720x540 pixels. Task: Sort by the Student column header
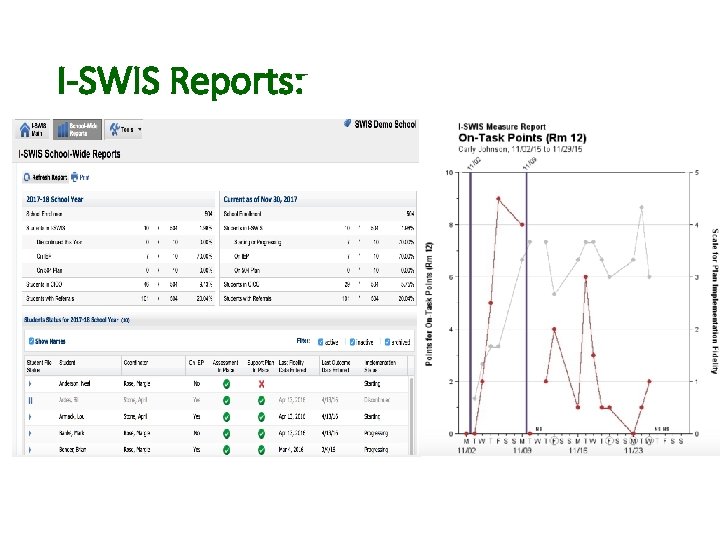click(x=67, y=362)
